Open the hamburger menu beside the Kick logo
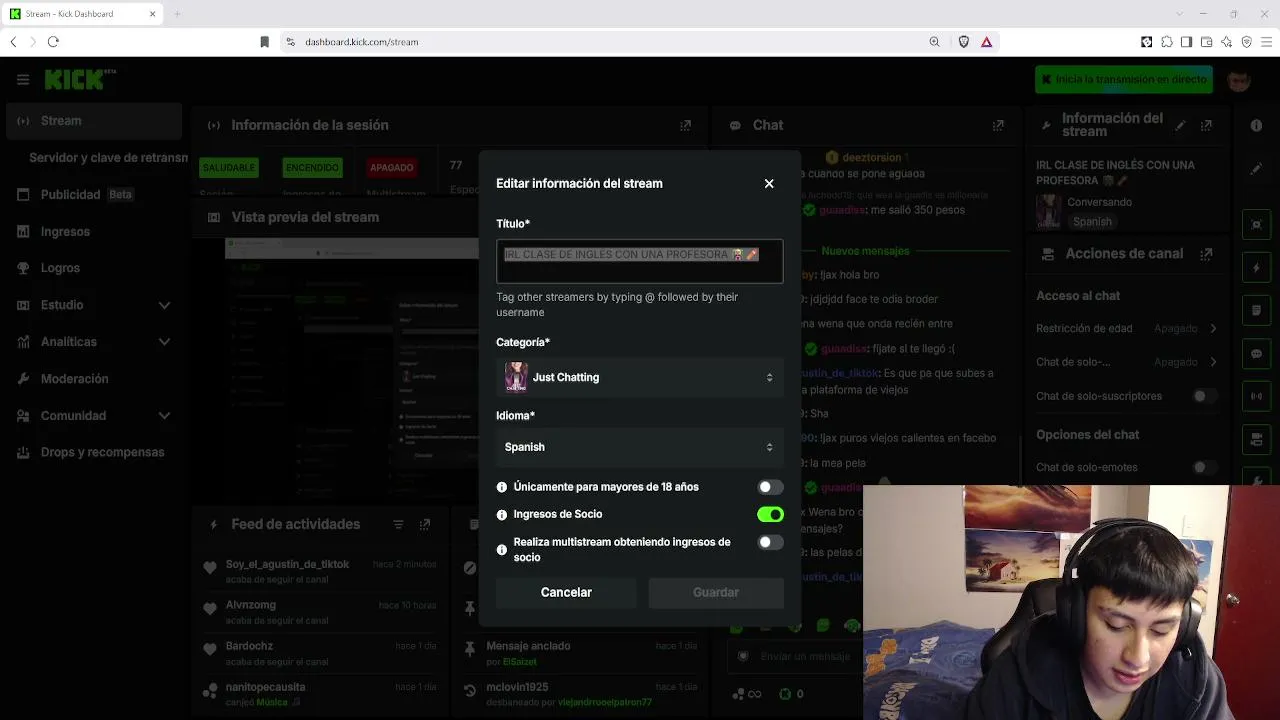Viewport: 1280px width, 720px height. 23,79
